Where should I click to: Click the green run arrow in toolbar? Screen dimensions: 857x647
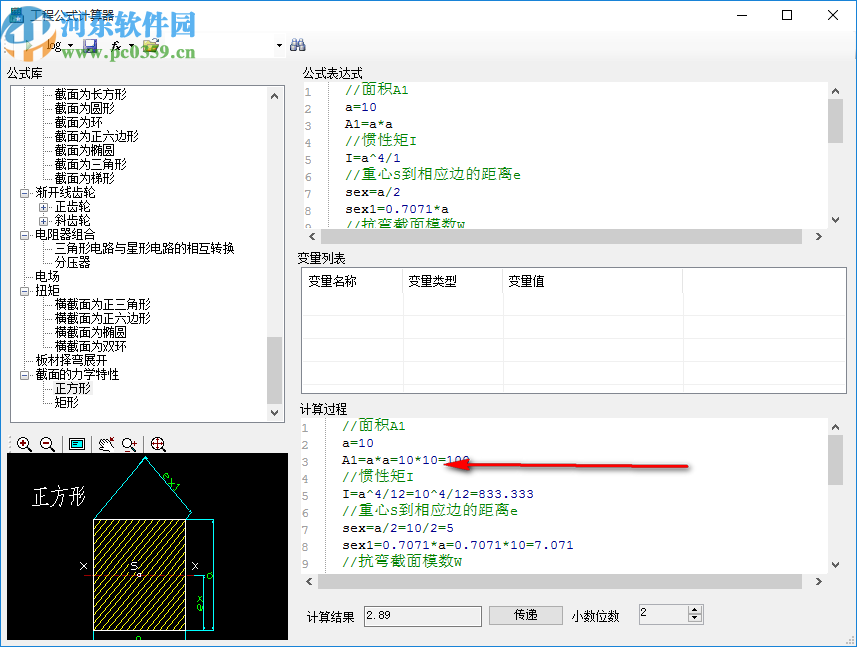pyautogui.click(x=28, y=46)
